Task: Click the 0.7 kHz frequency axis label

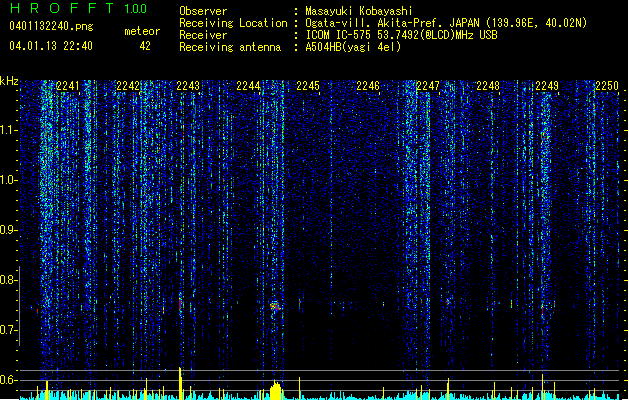Action: tap(8, 330)
